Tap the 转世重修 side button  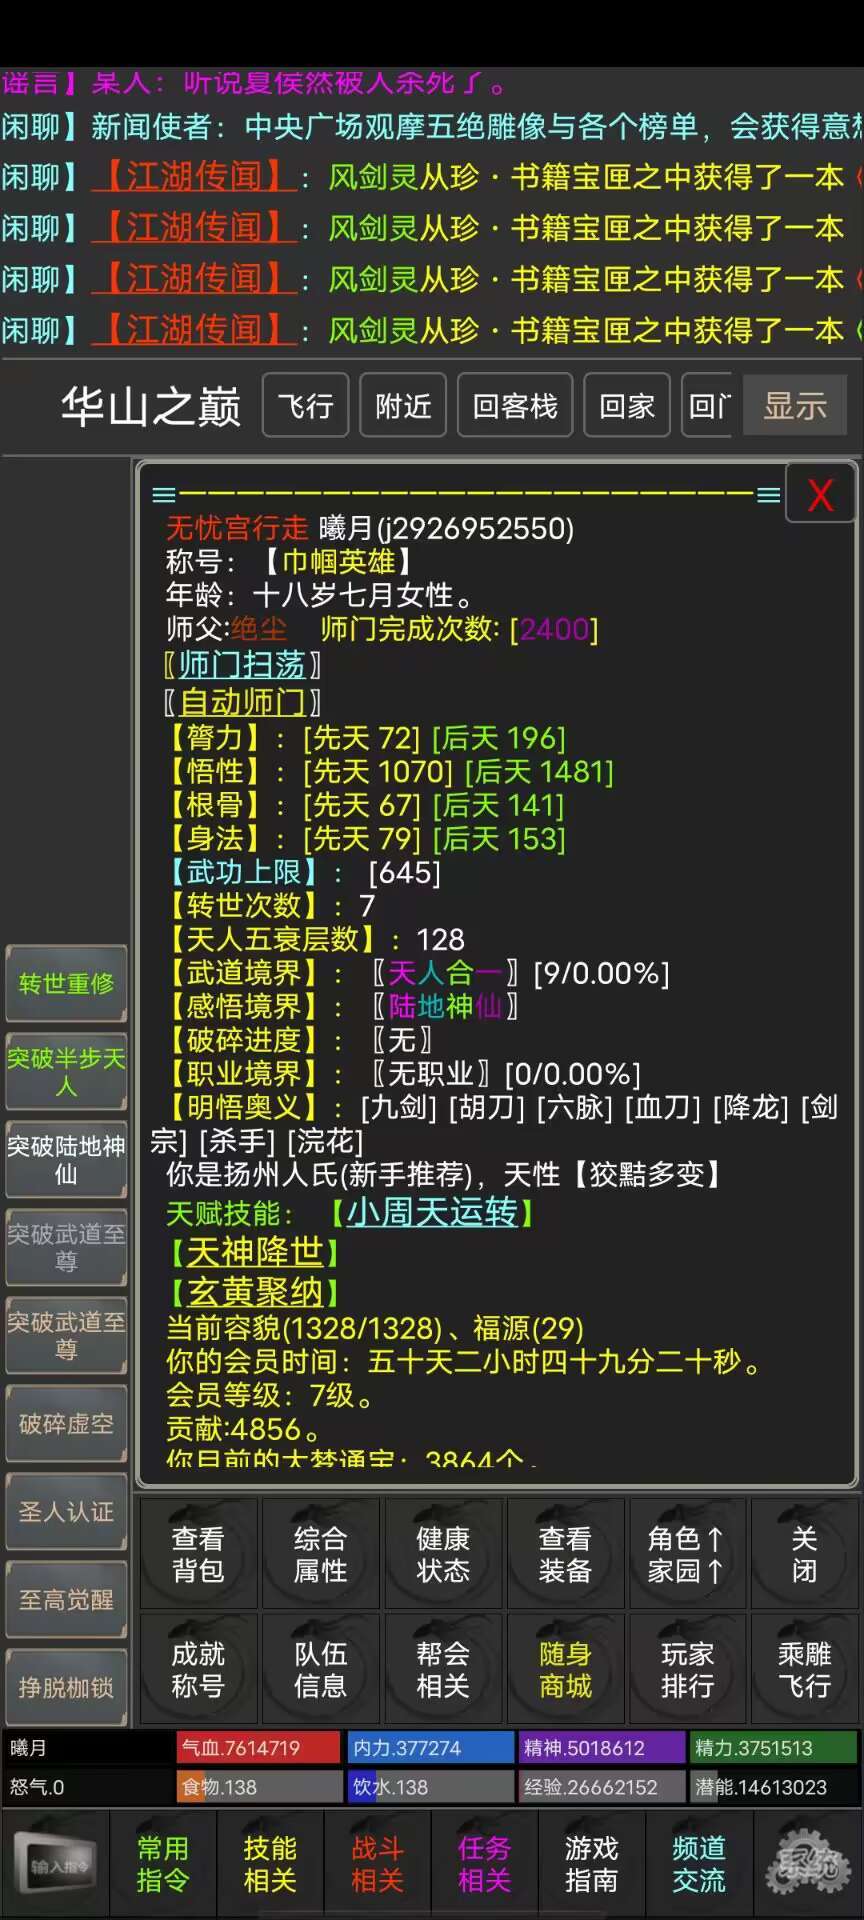pyautogui.click(x=66, y=984)
